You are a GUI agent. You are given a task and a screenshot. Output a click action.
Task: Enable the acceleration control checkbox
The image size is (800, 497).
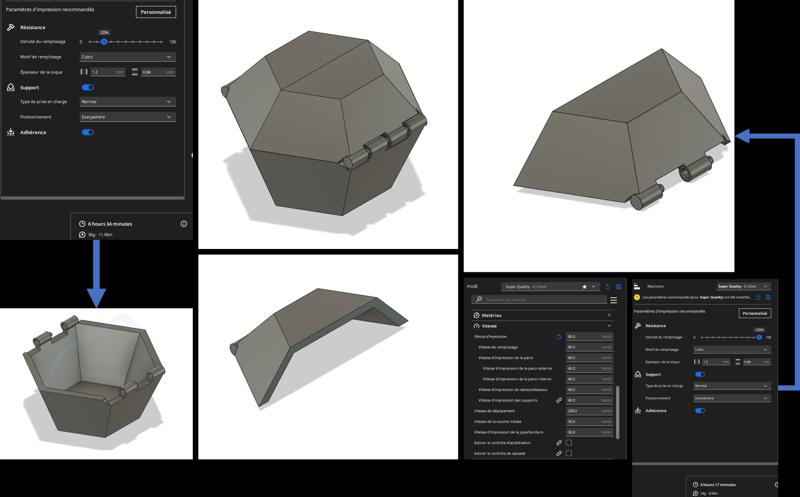pos(569,443)
